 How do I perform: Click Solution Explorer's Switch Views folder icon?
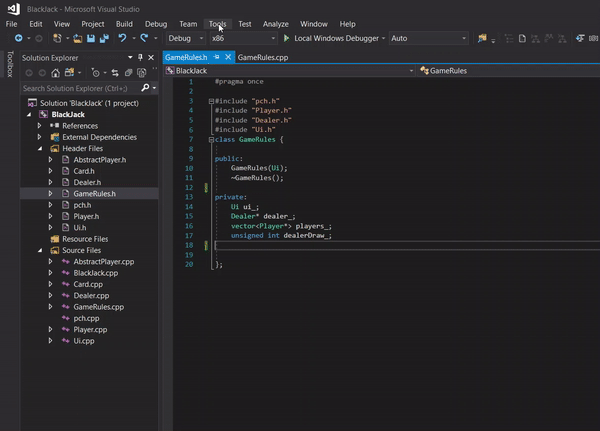tap(69, 72)
